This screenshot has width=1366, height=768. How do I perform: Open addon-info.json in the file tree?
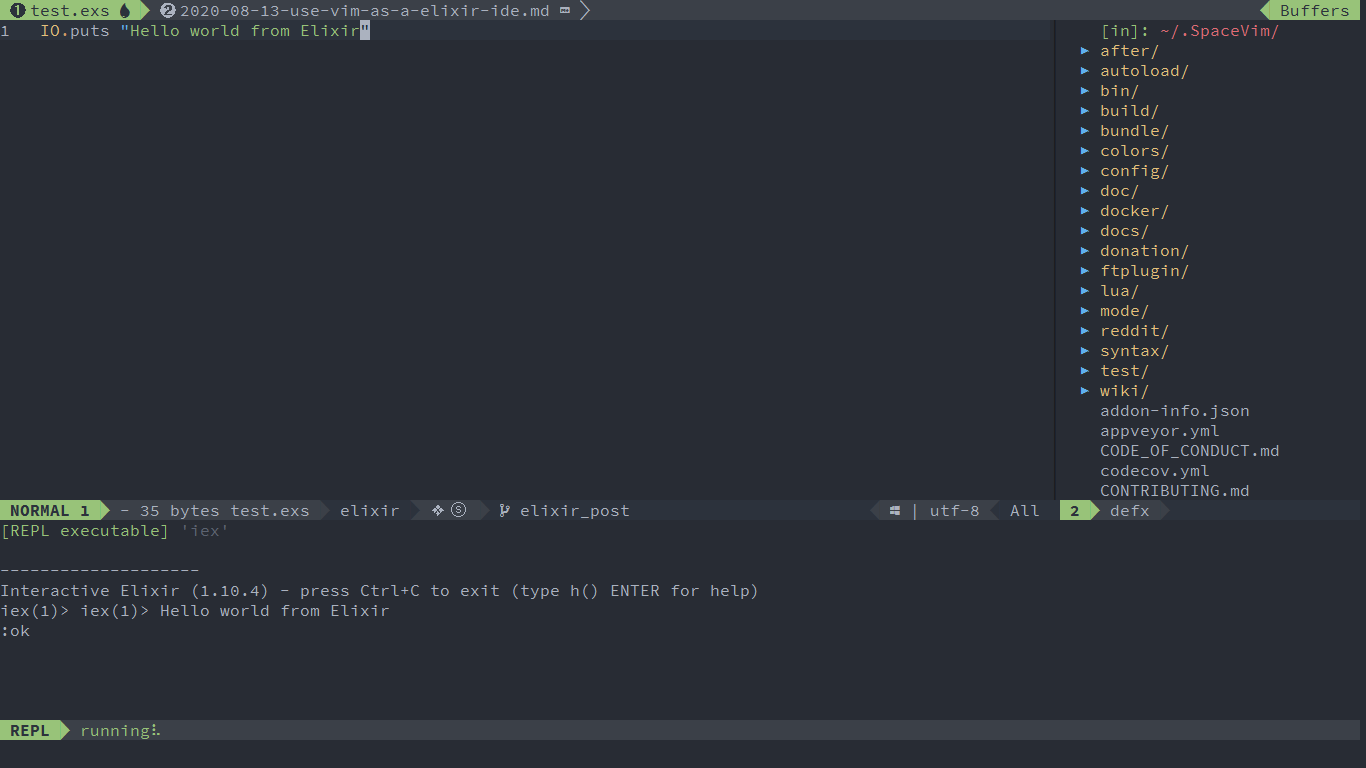[x=1174, y=411]
